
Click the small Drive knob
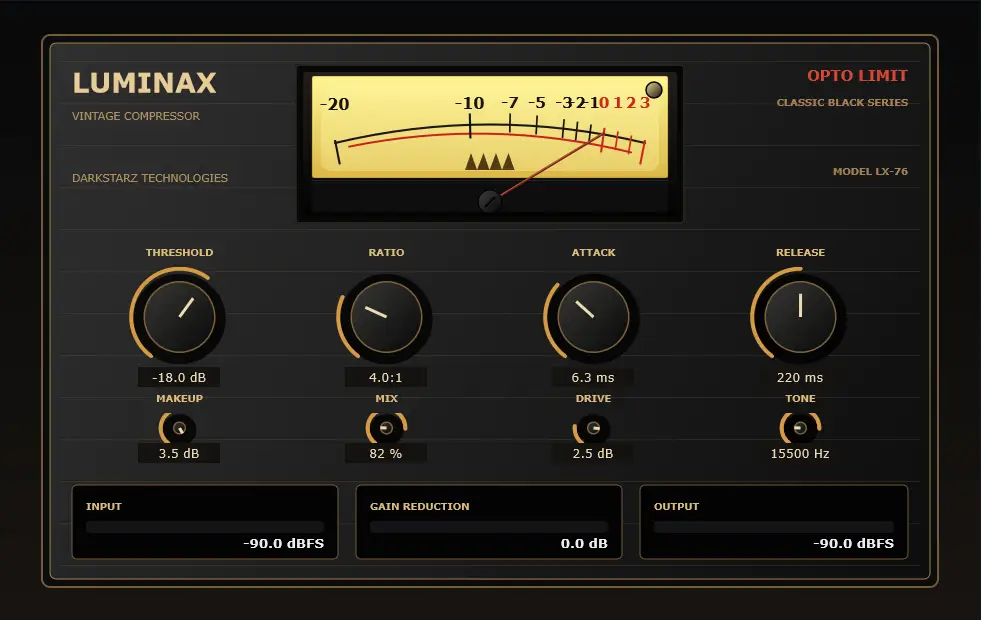pyautogui.click(x=593, y=429)
